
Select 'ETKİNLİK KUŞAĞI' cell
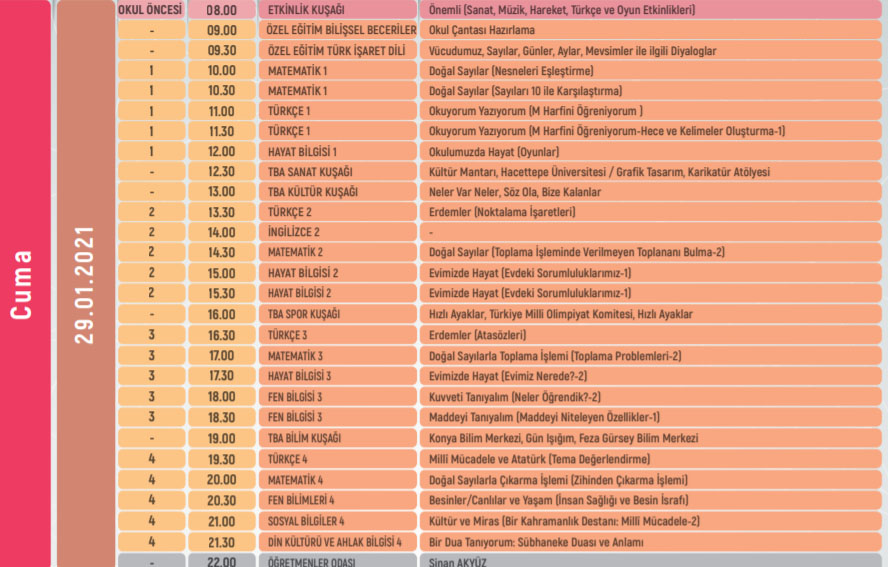tap(338, 10)
